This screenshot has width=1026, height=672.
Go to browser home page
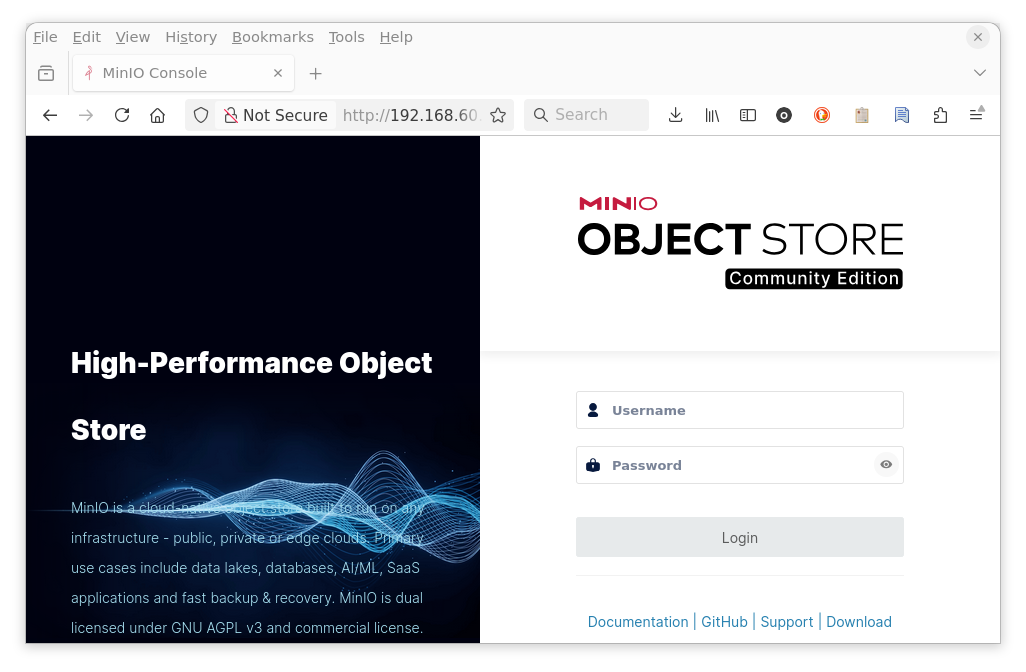(157, 115)
